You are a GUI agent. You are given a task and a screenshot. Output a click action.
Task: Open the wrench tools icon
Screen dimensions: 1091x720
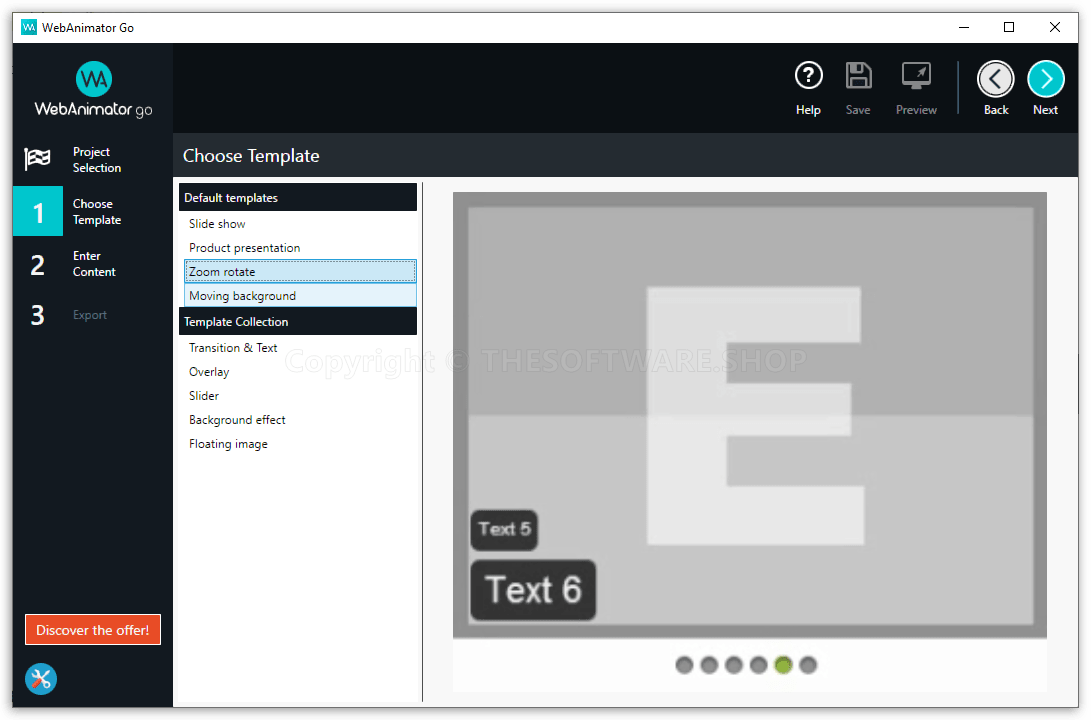tap(41, 679)
